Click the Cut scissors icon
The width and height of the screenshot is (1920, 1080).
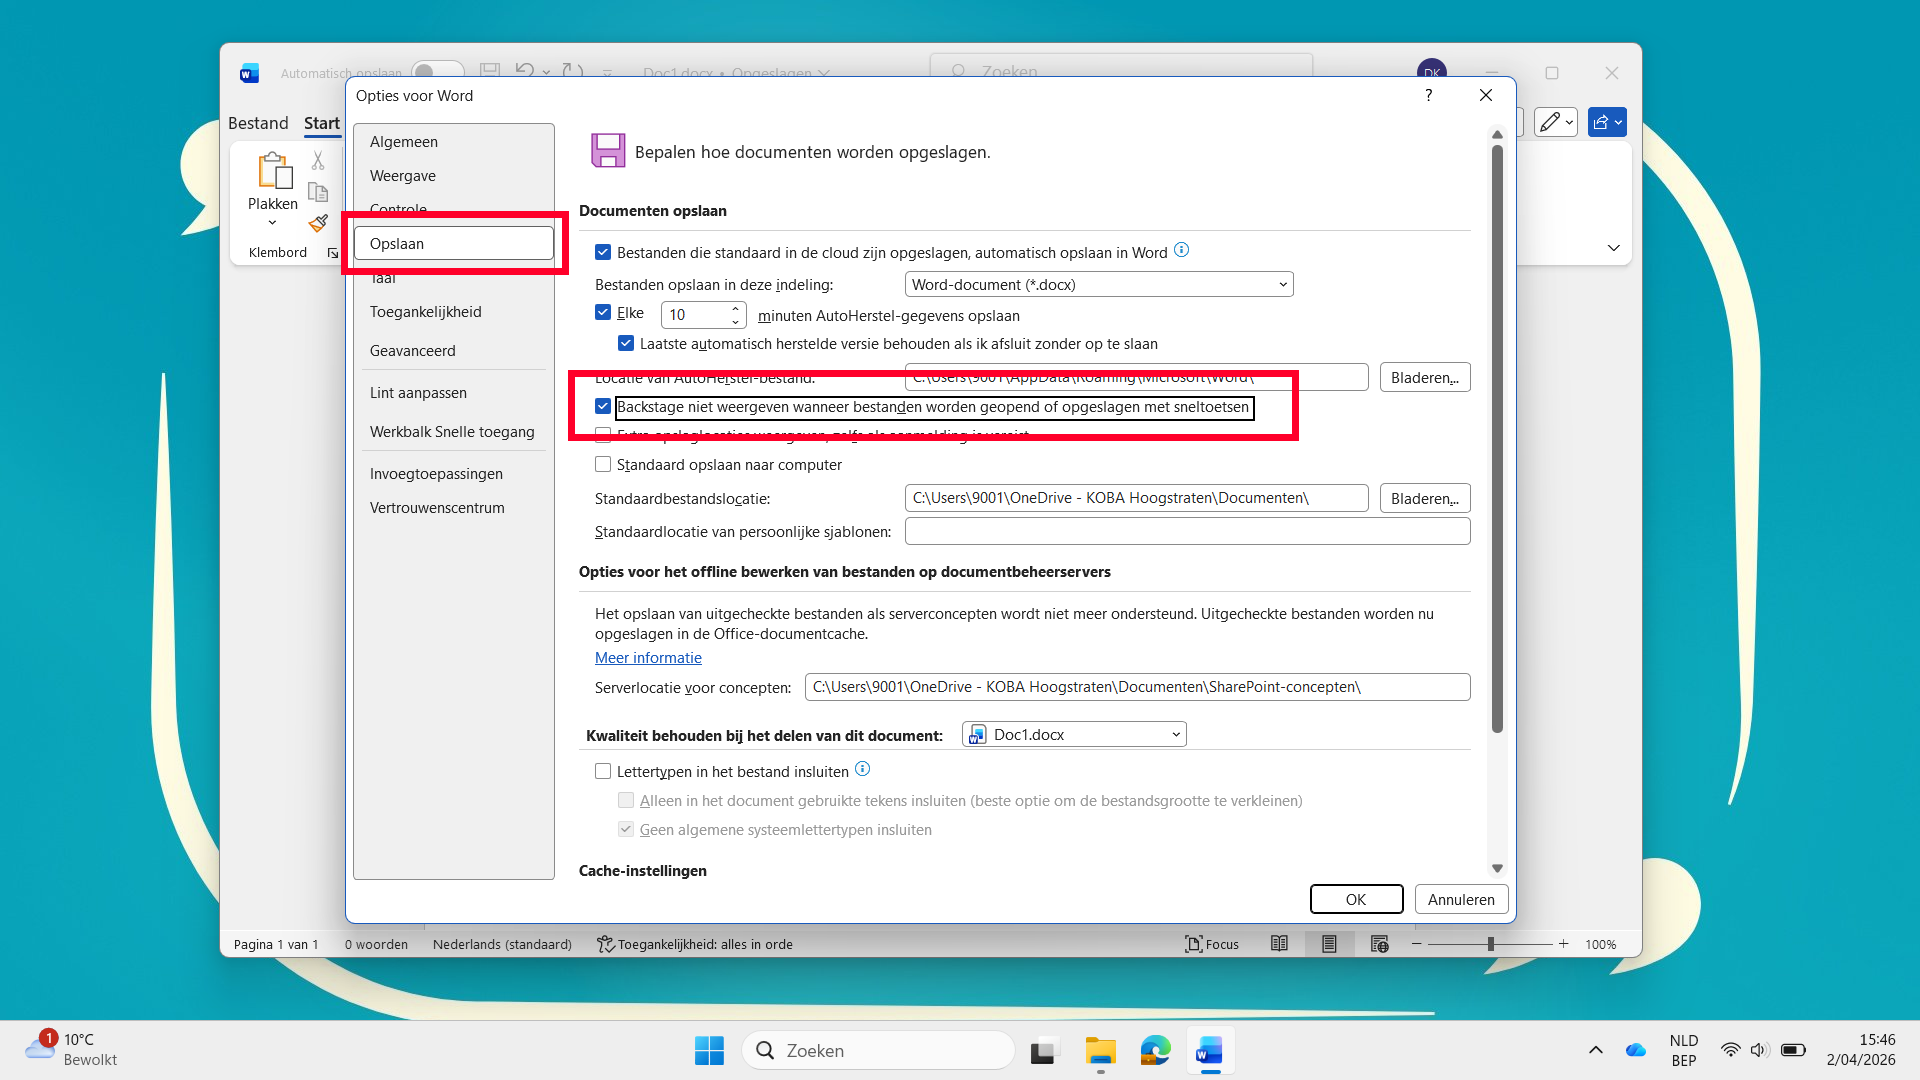pos(318,160)
